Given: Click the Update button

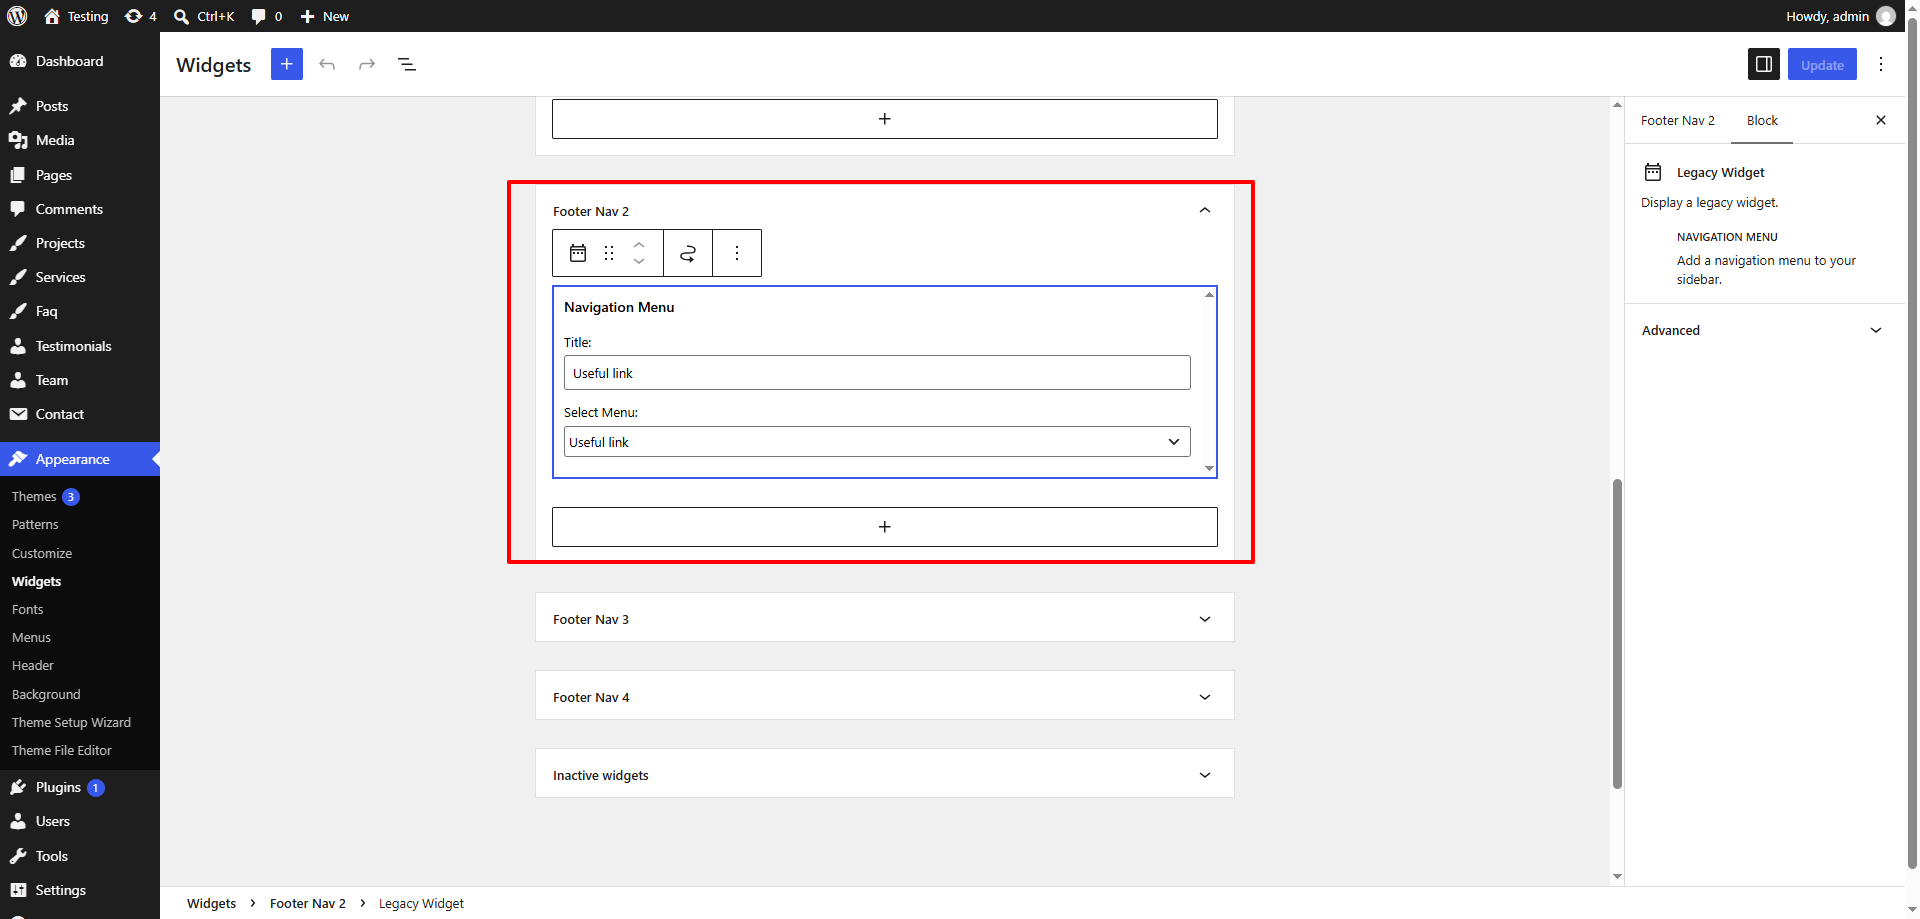Looking at the screenshot, I should [1822, 64].
